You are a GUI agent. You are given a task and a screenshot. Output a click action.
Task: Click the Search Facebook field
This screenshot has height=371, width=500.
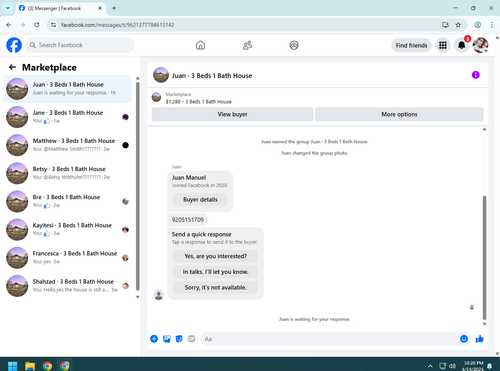tap(80, 45)
